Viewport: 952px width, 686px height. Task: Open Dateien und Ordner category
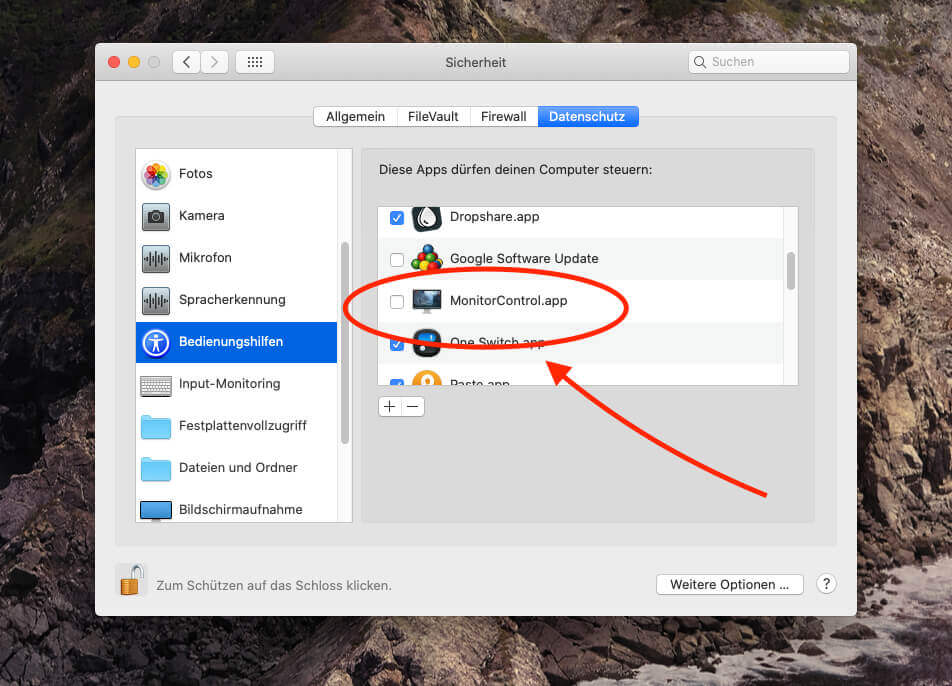click(x=237, y=468)
